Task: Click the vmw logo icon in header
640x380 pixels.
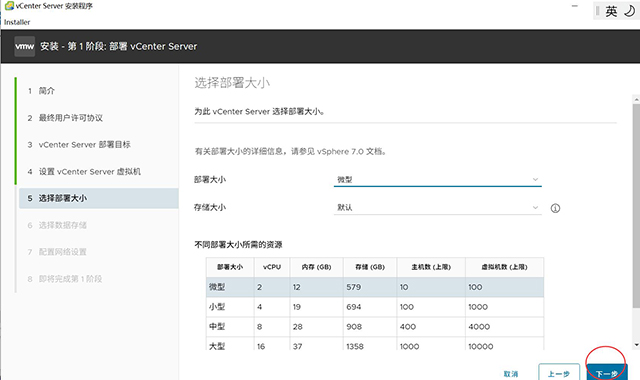Action: coord(24,47)
